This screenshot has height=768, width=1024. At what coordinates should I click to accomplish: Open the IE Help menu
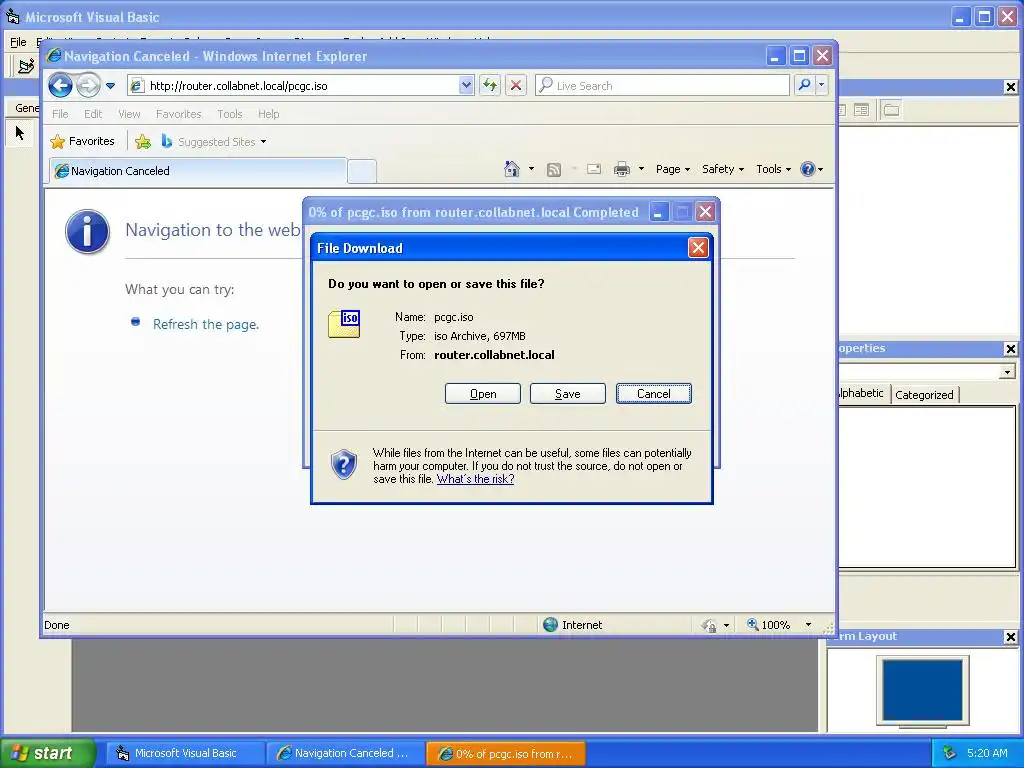[268, 114]
